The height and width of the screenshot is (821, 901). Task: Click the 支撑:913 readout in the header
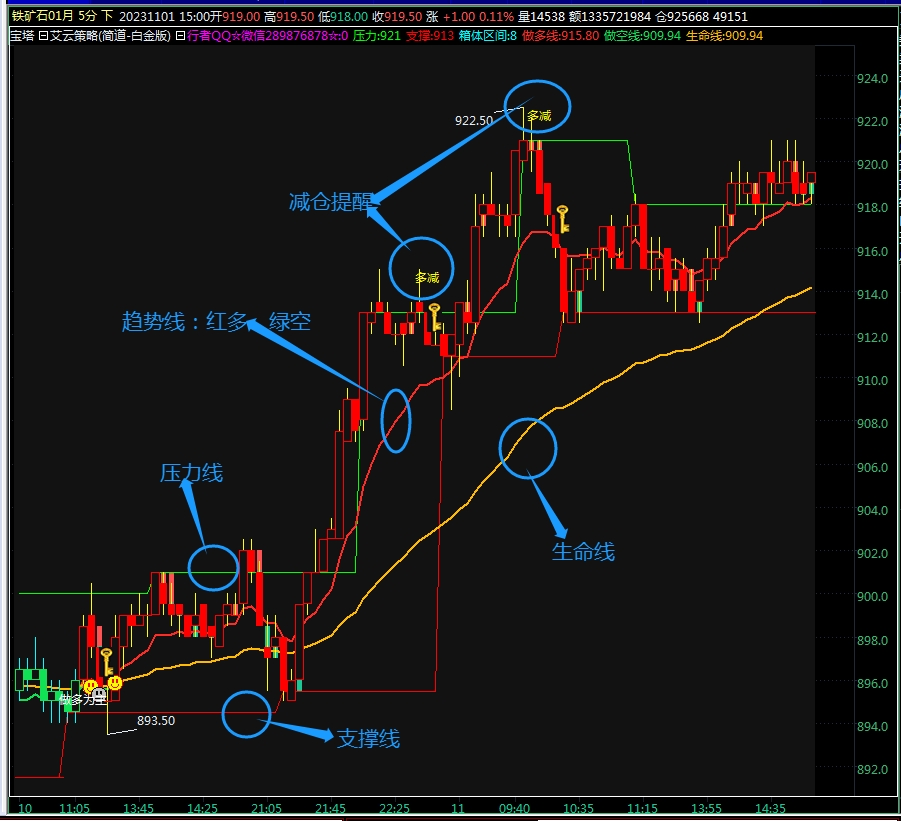click(x=431, y=36)
